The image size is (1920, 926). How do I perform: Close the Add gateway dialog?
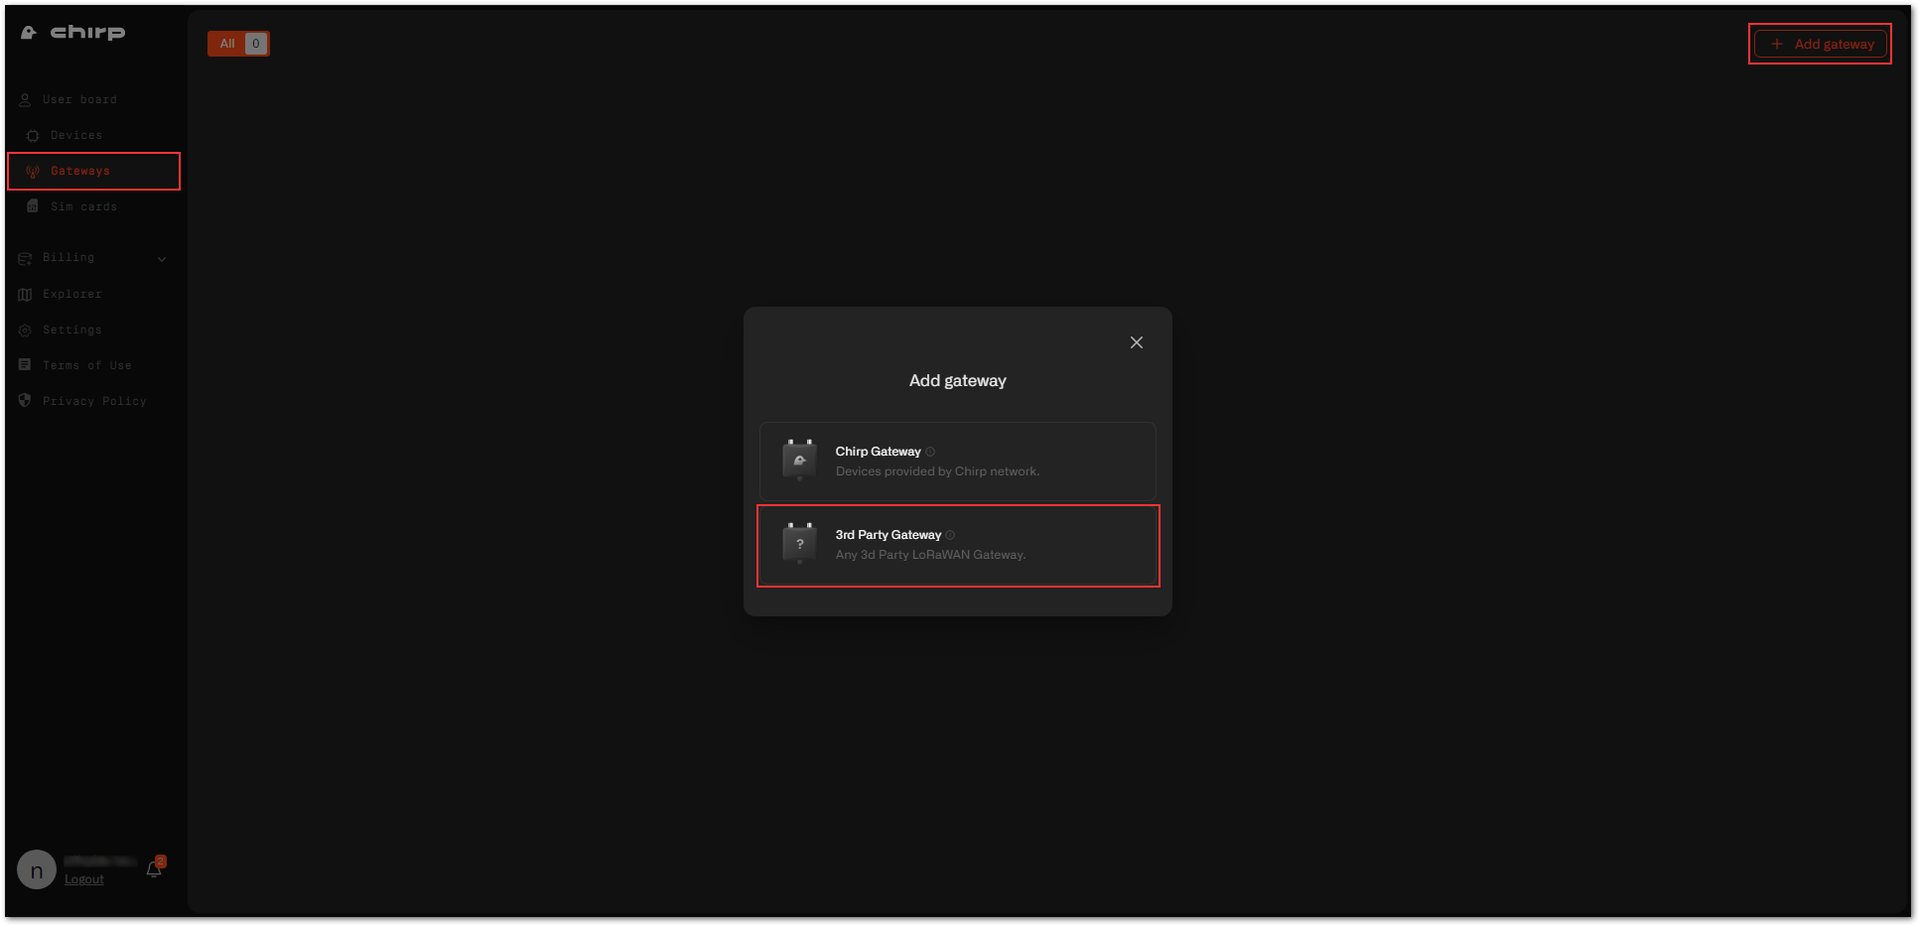1136,343
